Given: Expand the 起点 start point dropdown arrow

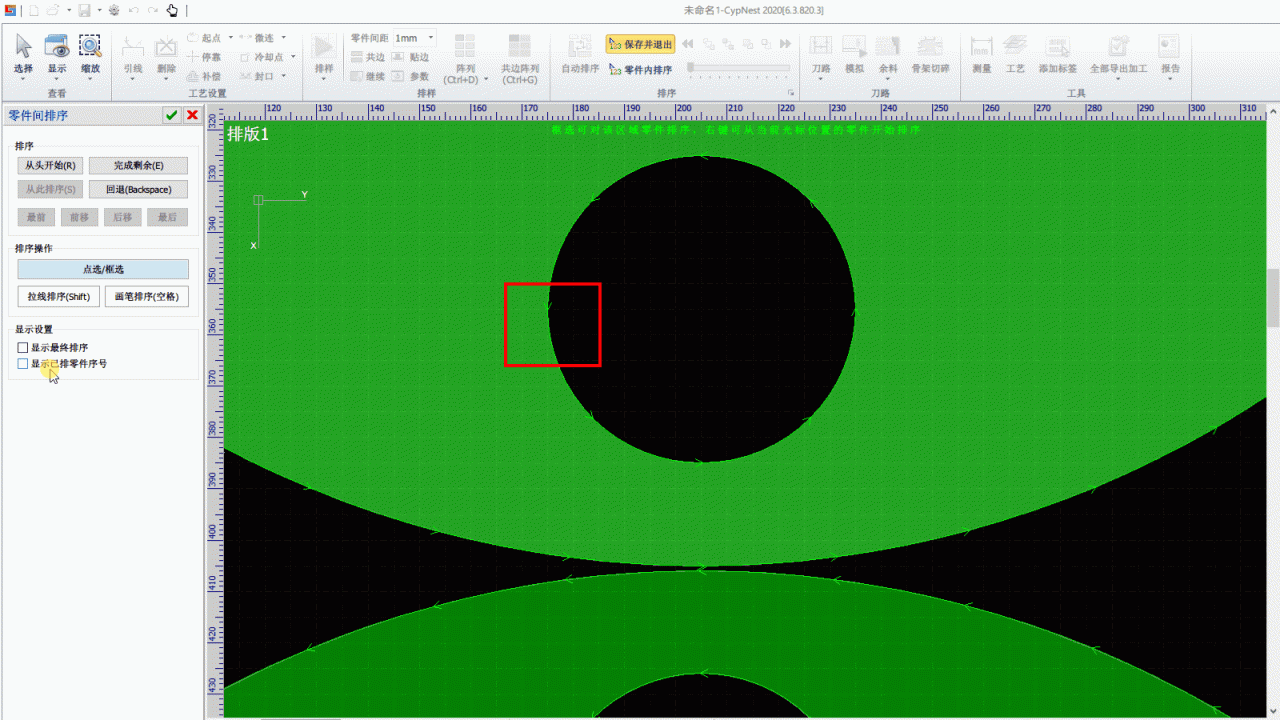Looking at the screenshot, I should tap(231, 38).
